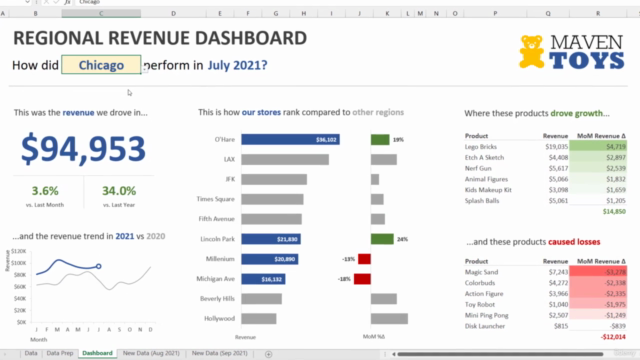Click the horizontal scrollbar thumb

(x=500, y=354)
